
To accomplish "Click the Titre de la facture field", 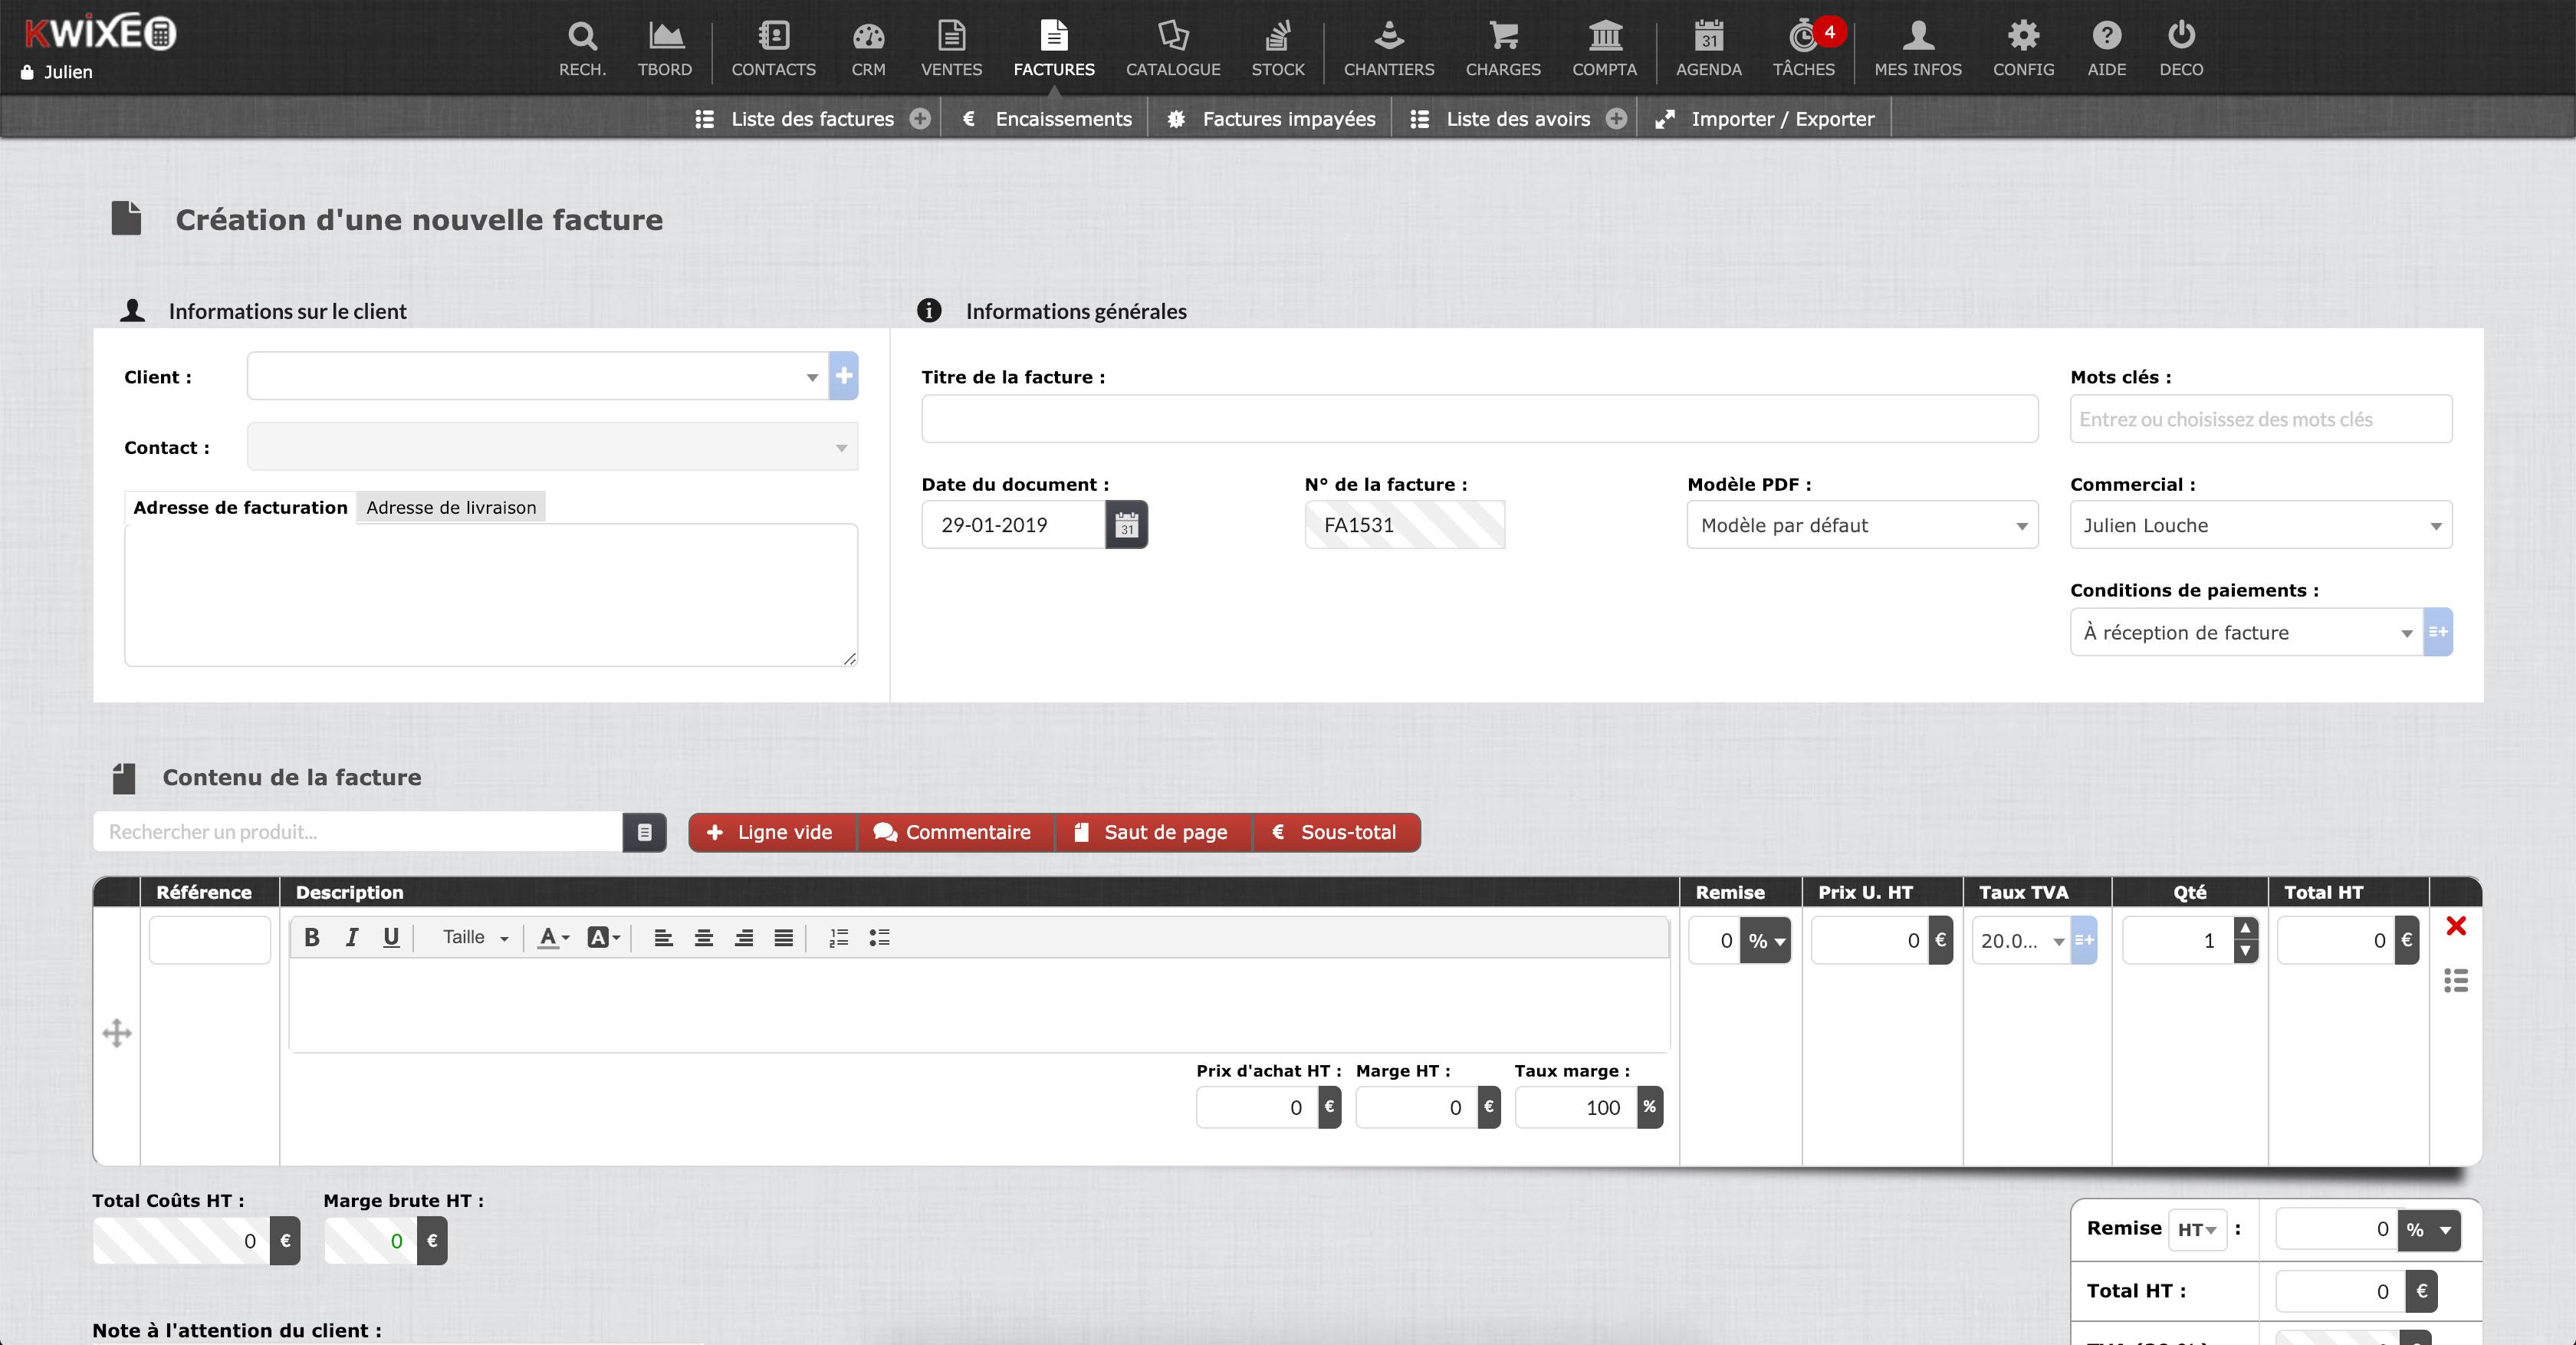I will (1479, 419).
